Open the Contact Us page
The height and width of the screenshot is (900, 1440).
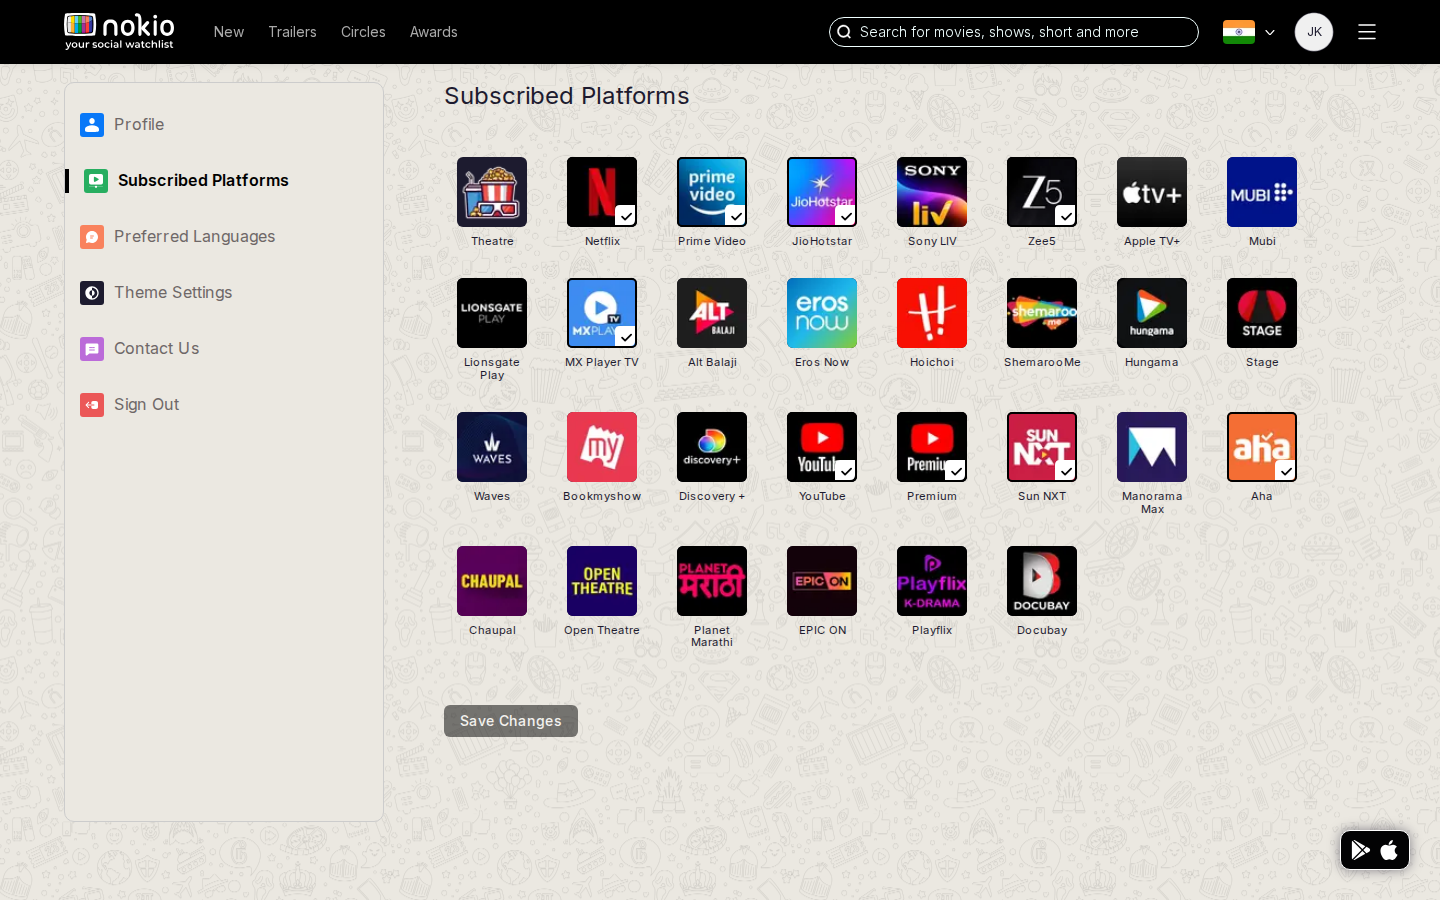140,349
